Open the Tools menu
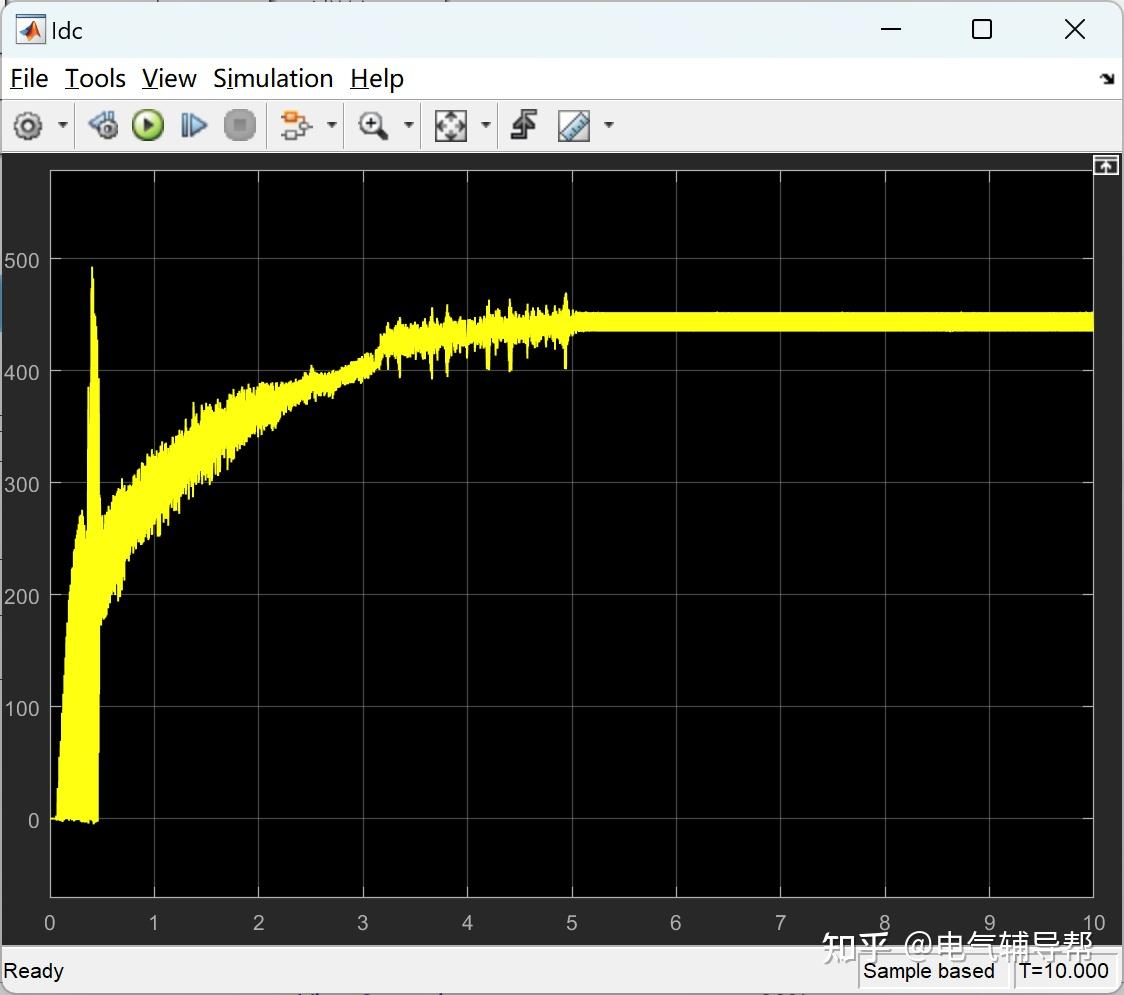The image size is (1124, 995). point(95,78)
